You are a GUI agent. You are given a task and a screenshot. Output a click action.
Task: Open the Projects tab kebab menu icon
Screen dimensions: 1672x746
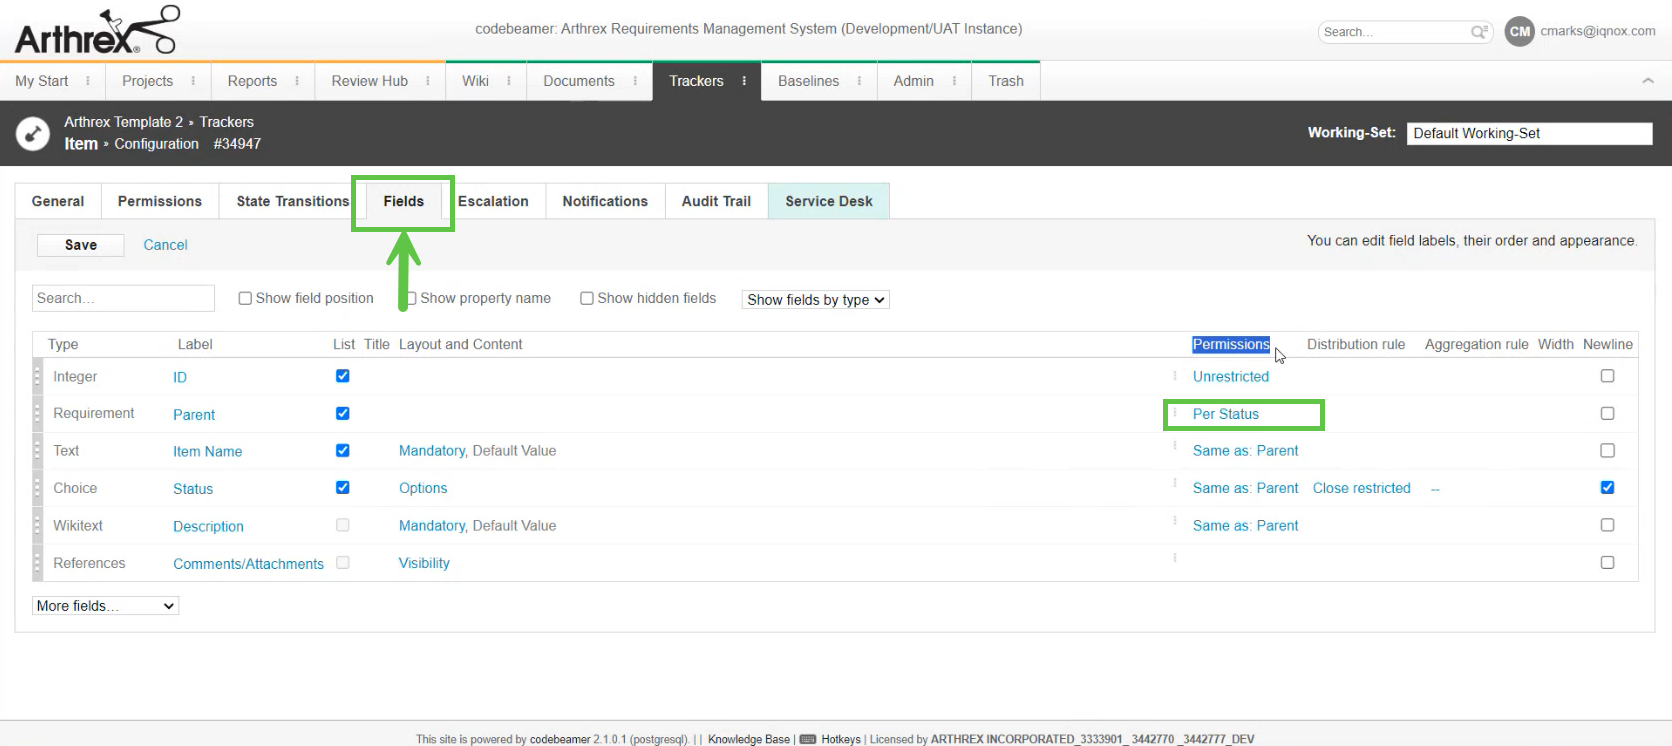coord(193,81)
